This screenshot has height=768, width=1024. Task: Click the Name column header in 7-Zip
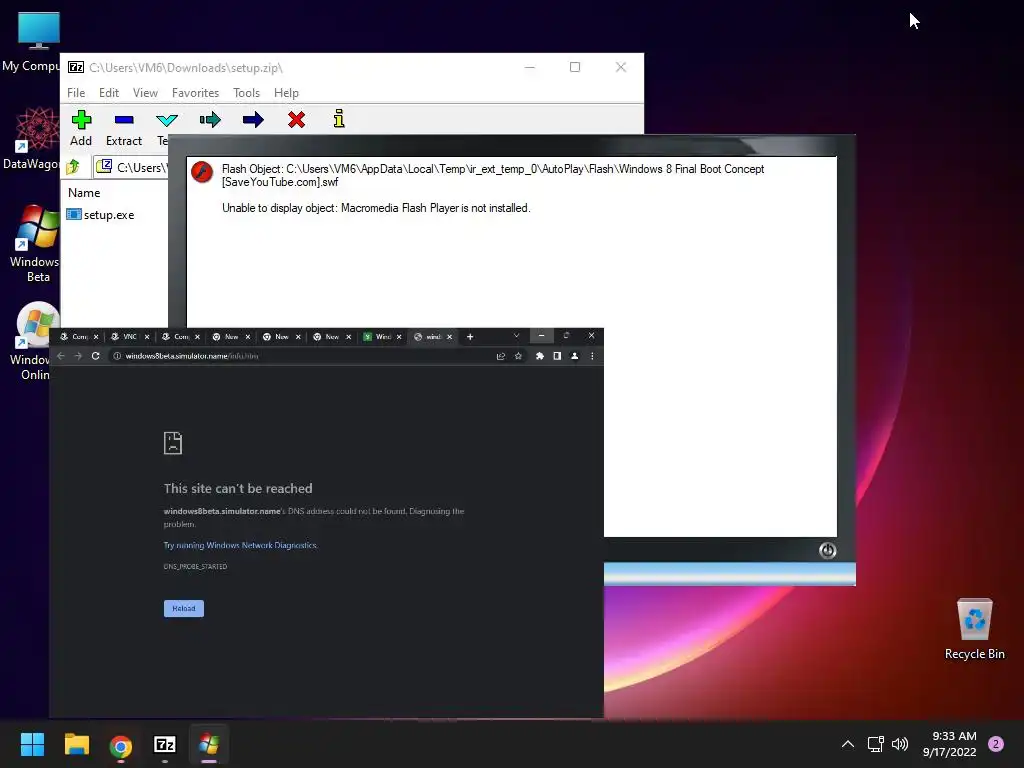[84, 193]
